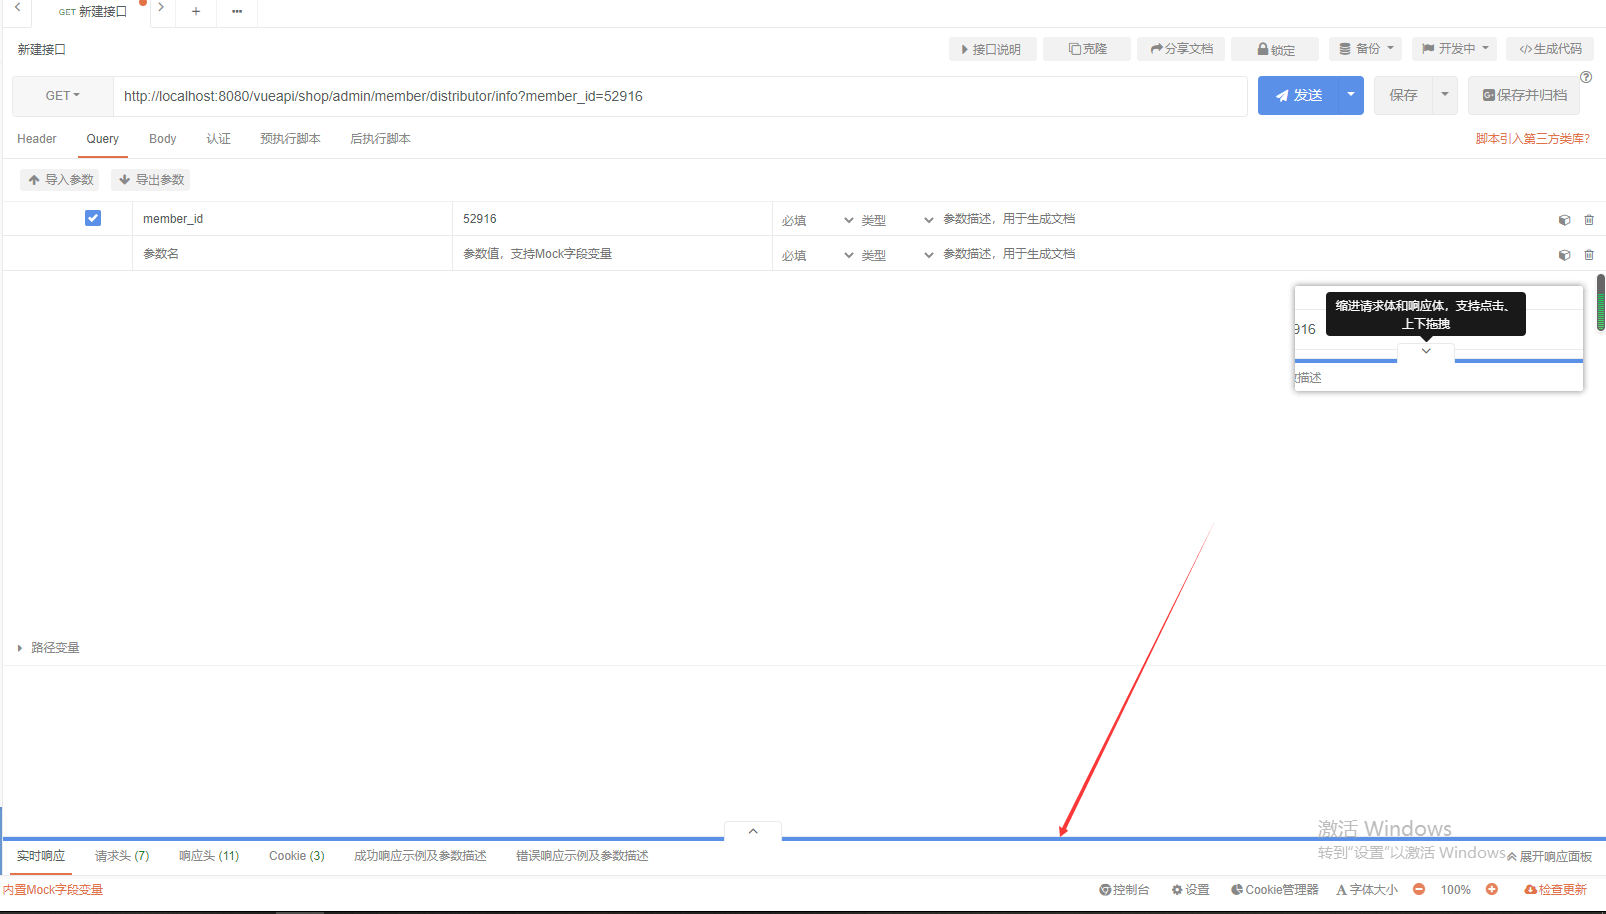The width and height of the screenshot is (1606, 914).
Task: Click the 保存 save button
Action: click(x=1403, y=95)
